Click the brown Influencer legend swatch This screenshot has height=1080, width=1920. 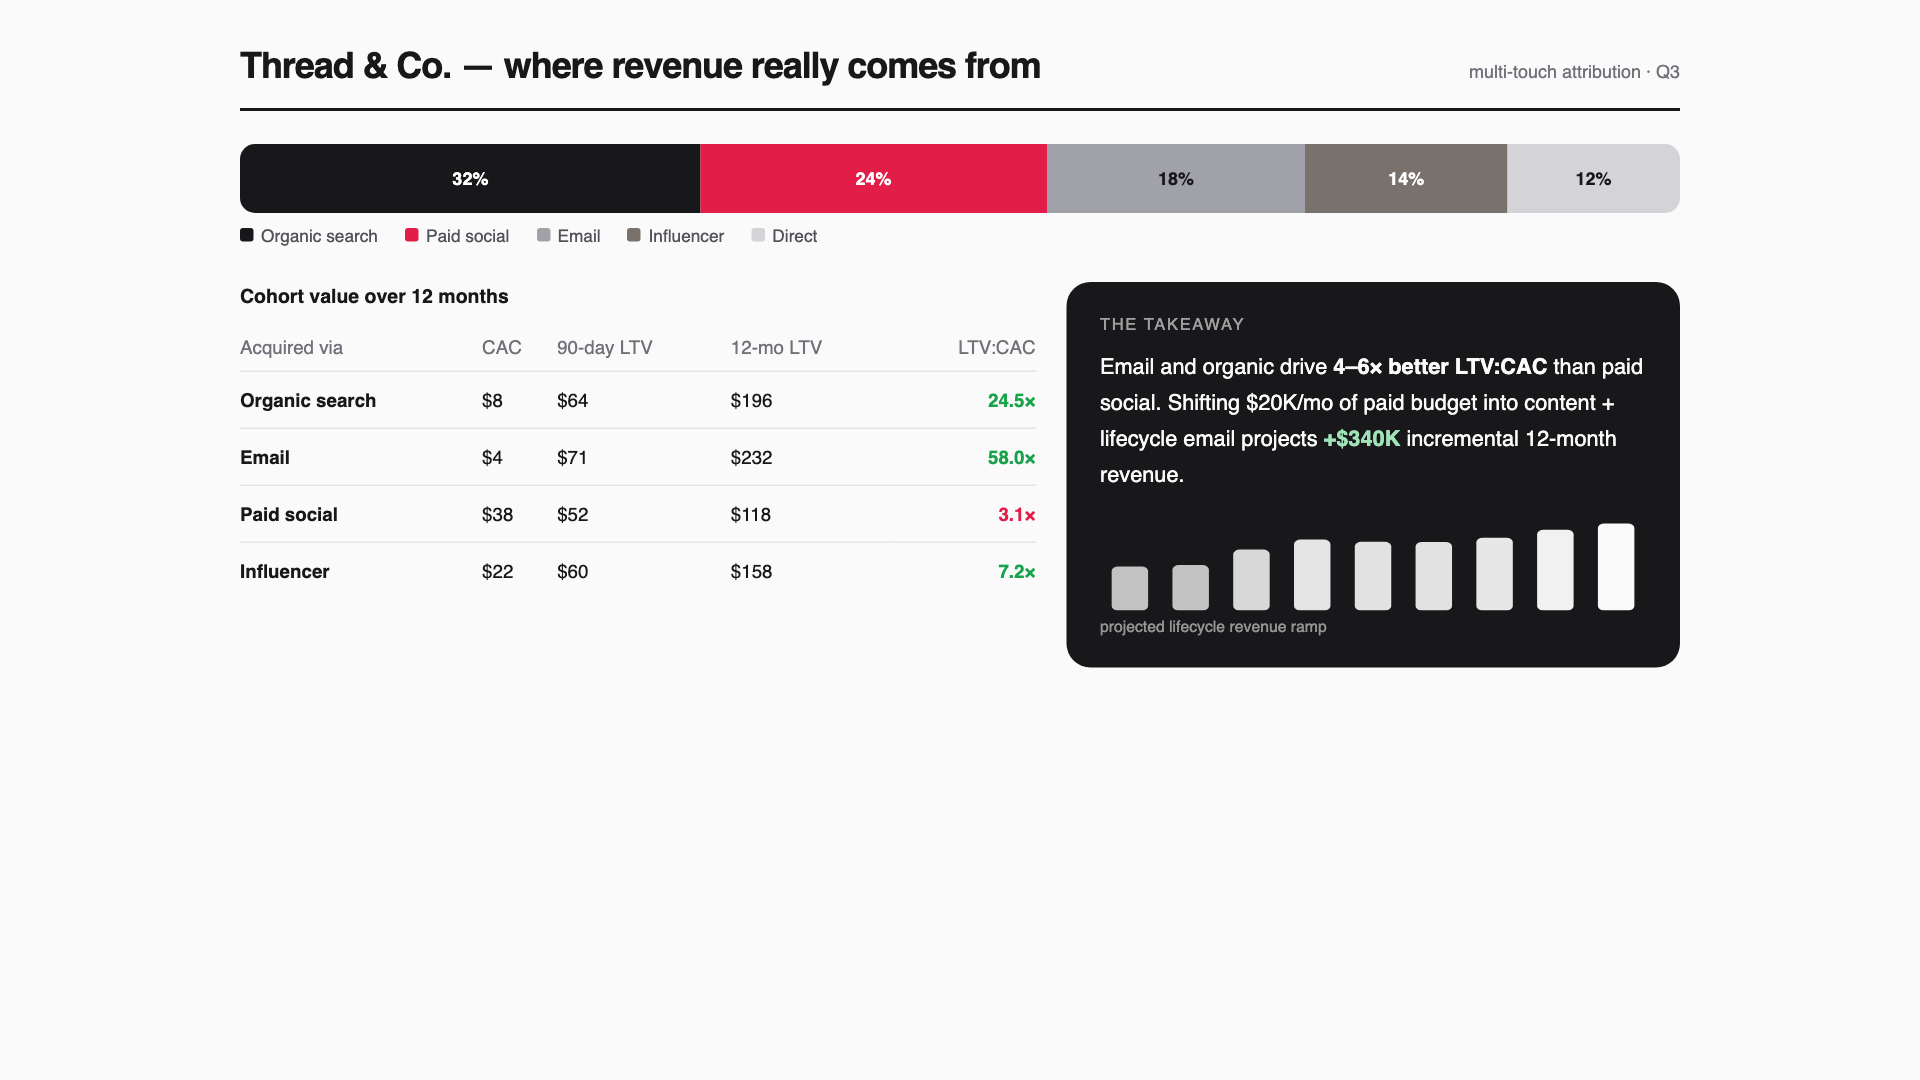633,235
